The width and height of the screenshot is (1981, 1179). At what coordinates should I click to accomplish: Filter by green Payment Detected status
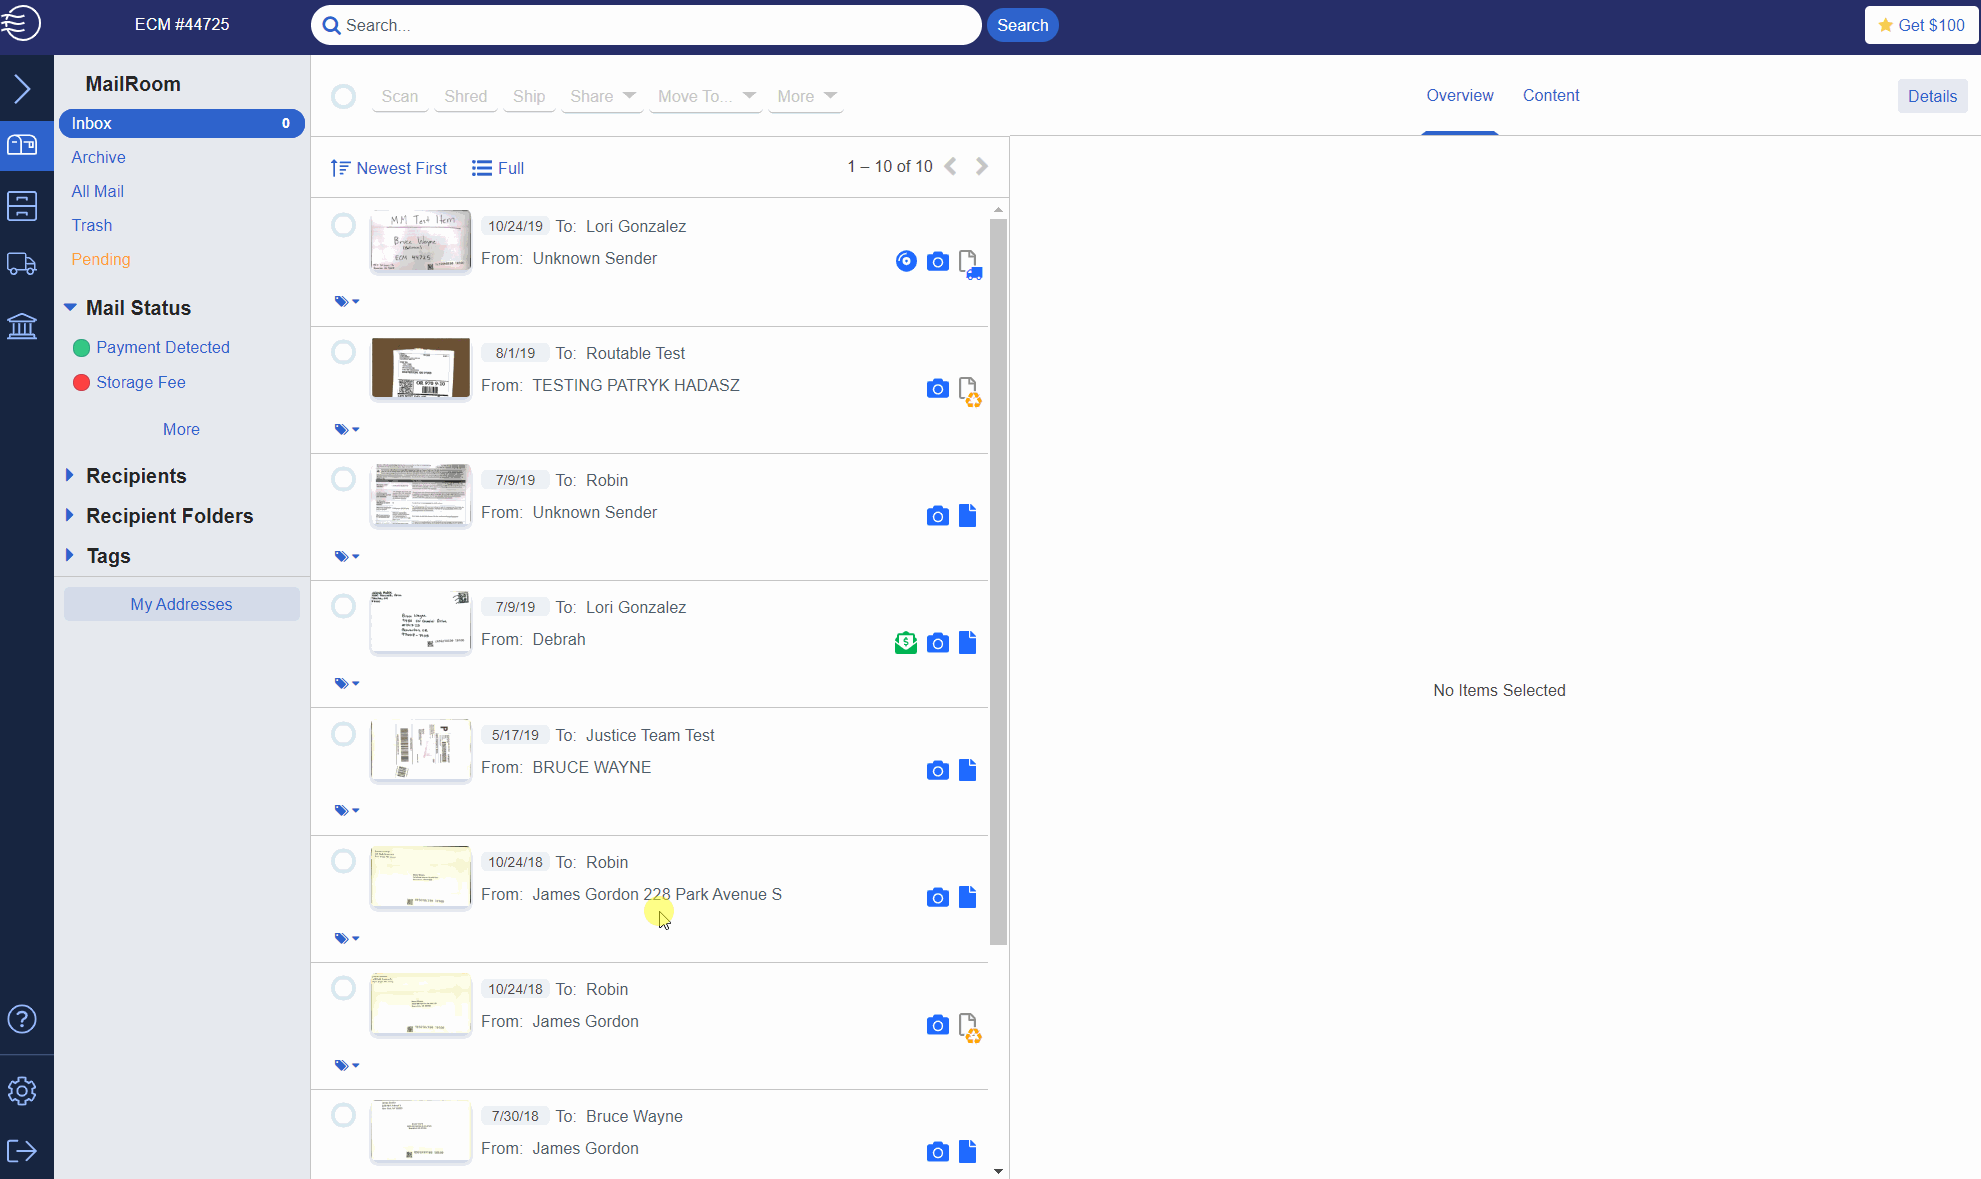(151, 347)
